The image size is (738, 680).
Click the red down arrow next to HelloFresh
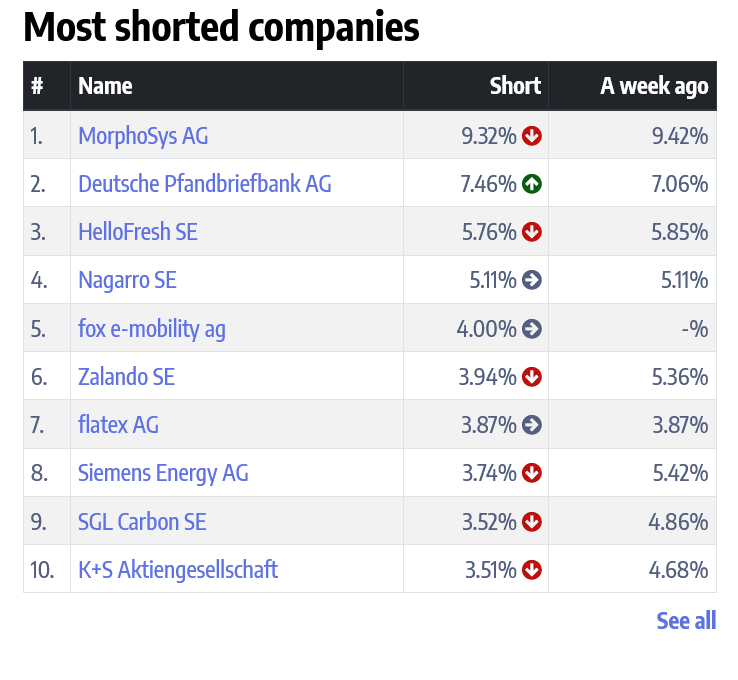(x=532, y=232)
